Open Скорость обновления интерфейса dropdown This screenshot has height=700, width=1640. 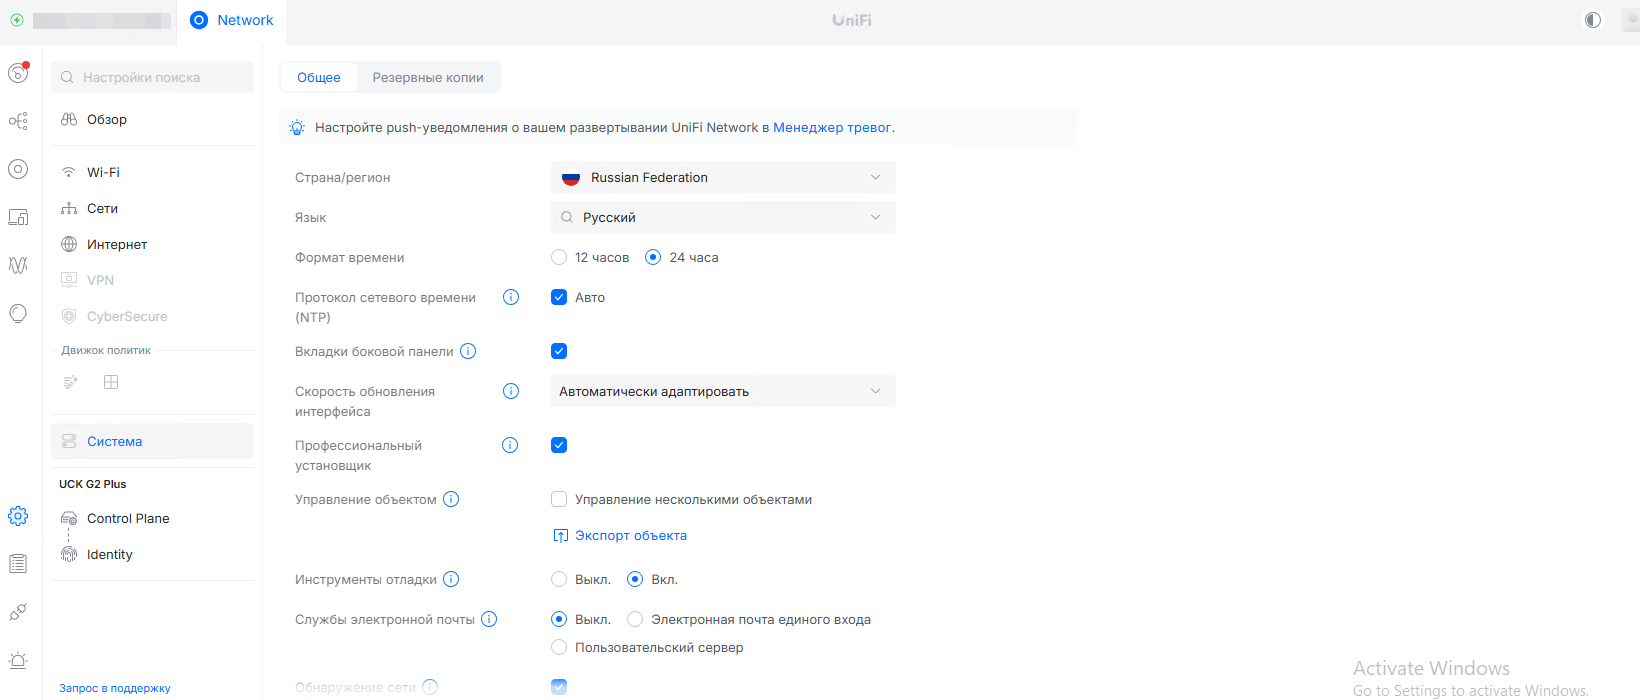pos(723,391)
